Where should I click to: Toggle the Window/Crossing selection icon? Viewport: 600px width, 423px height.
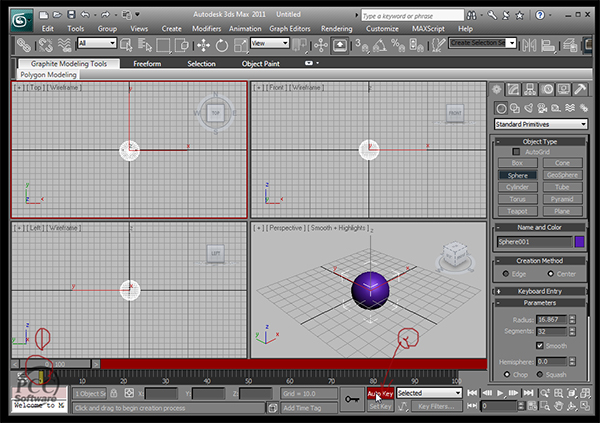pyautogui.click(x=182, y=45)
